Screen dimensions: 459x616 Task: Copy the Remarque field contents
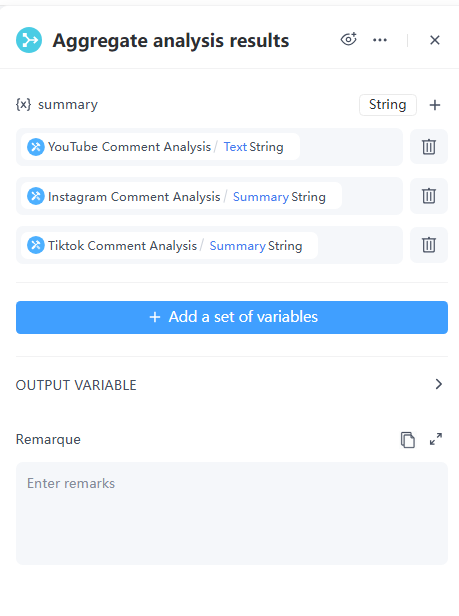pyautogui.click(x=408, y=440)
